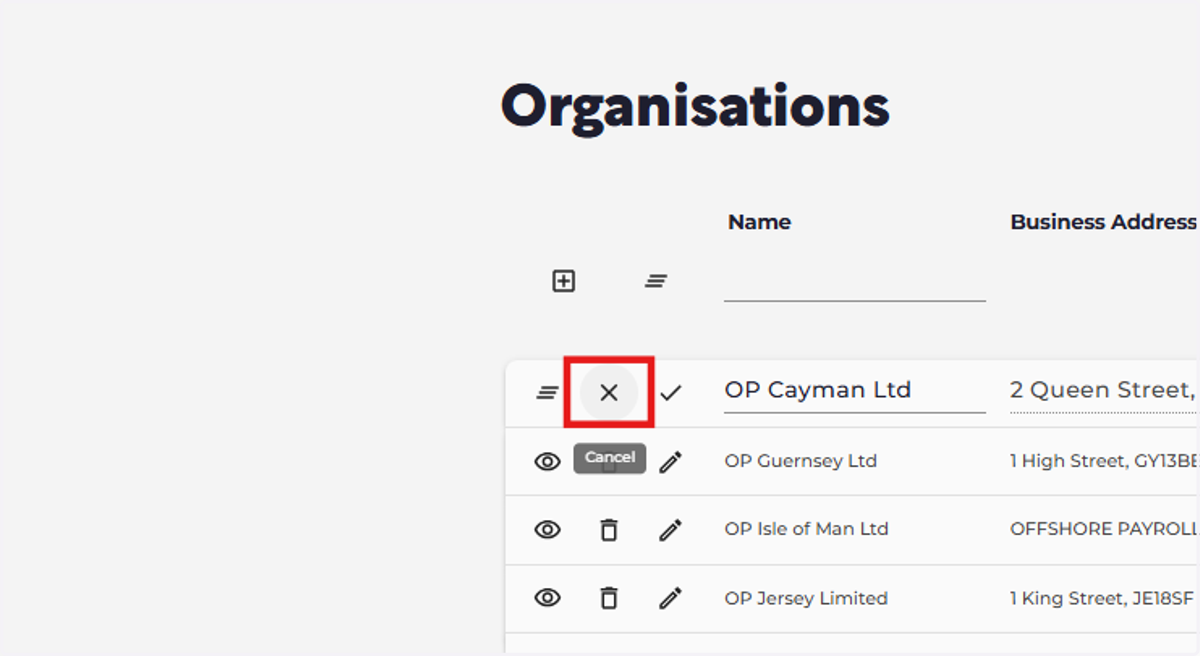This screenshot has width=1200, height=656.
Task: Edit OP Jersey Limited with the pencil icon
Action: 671,598
